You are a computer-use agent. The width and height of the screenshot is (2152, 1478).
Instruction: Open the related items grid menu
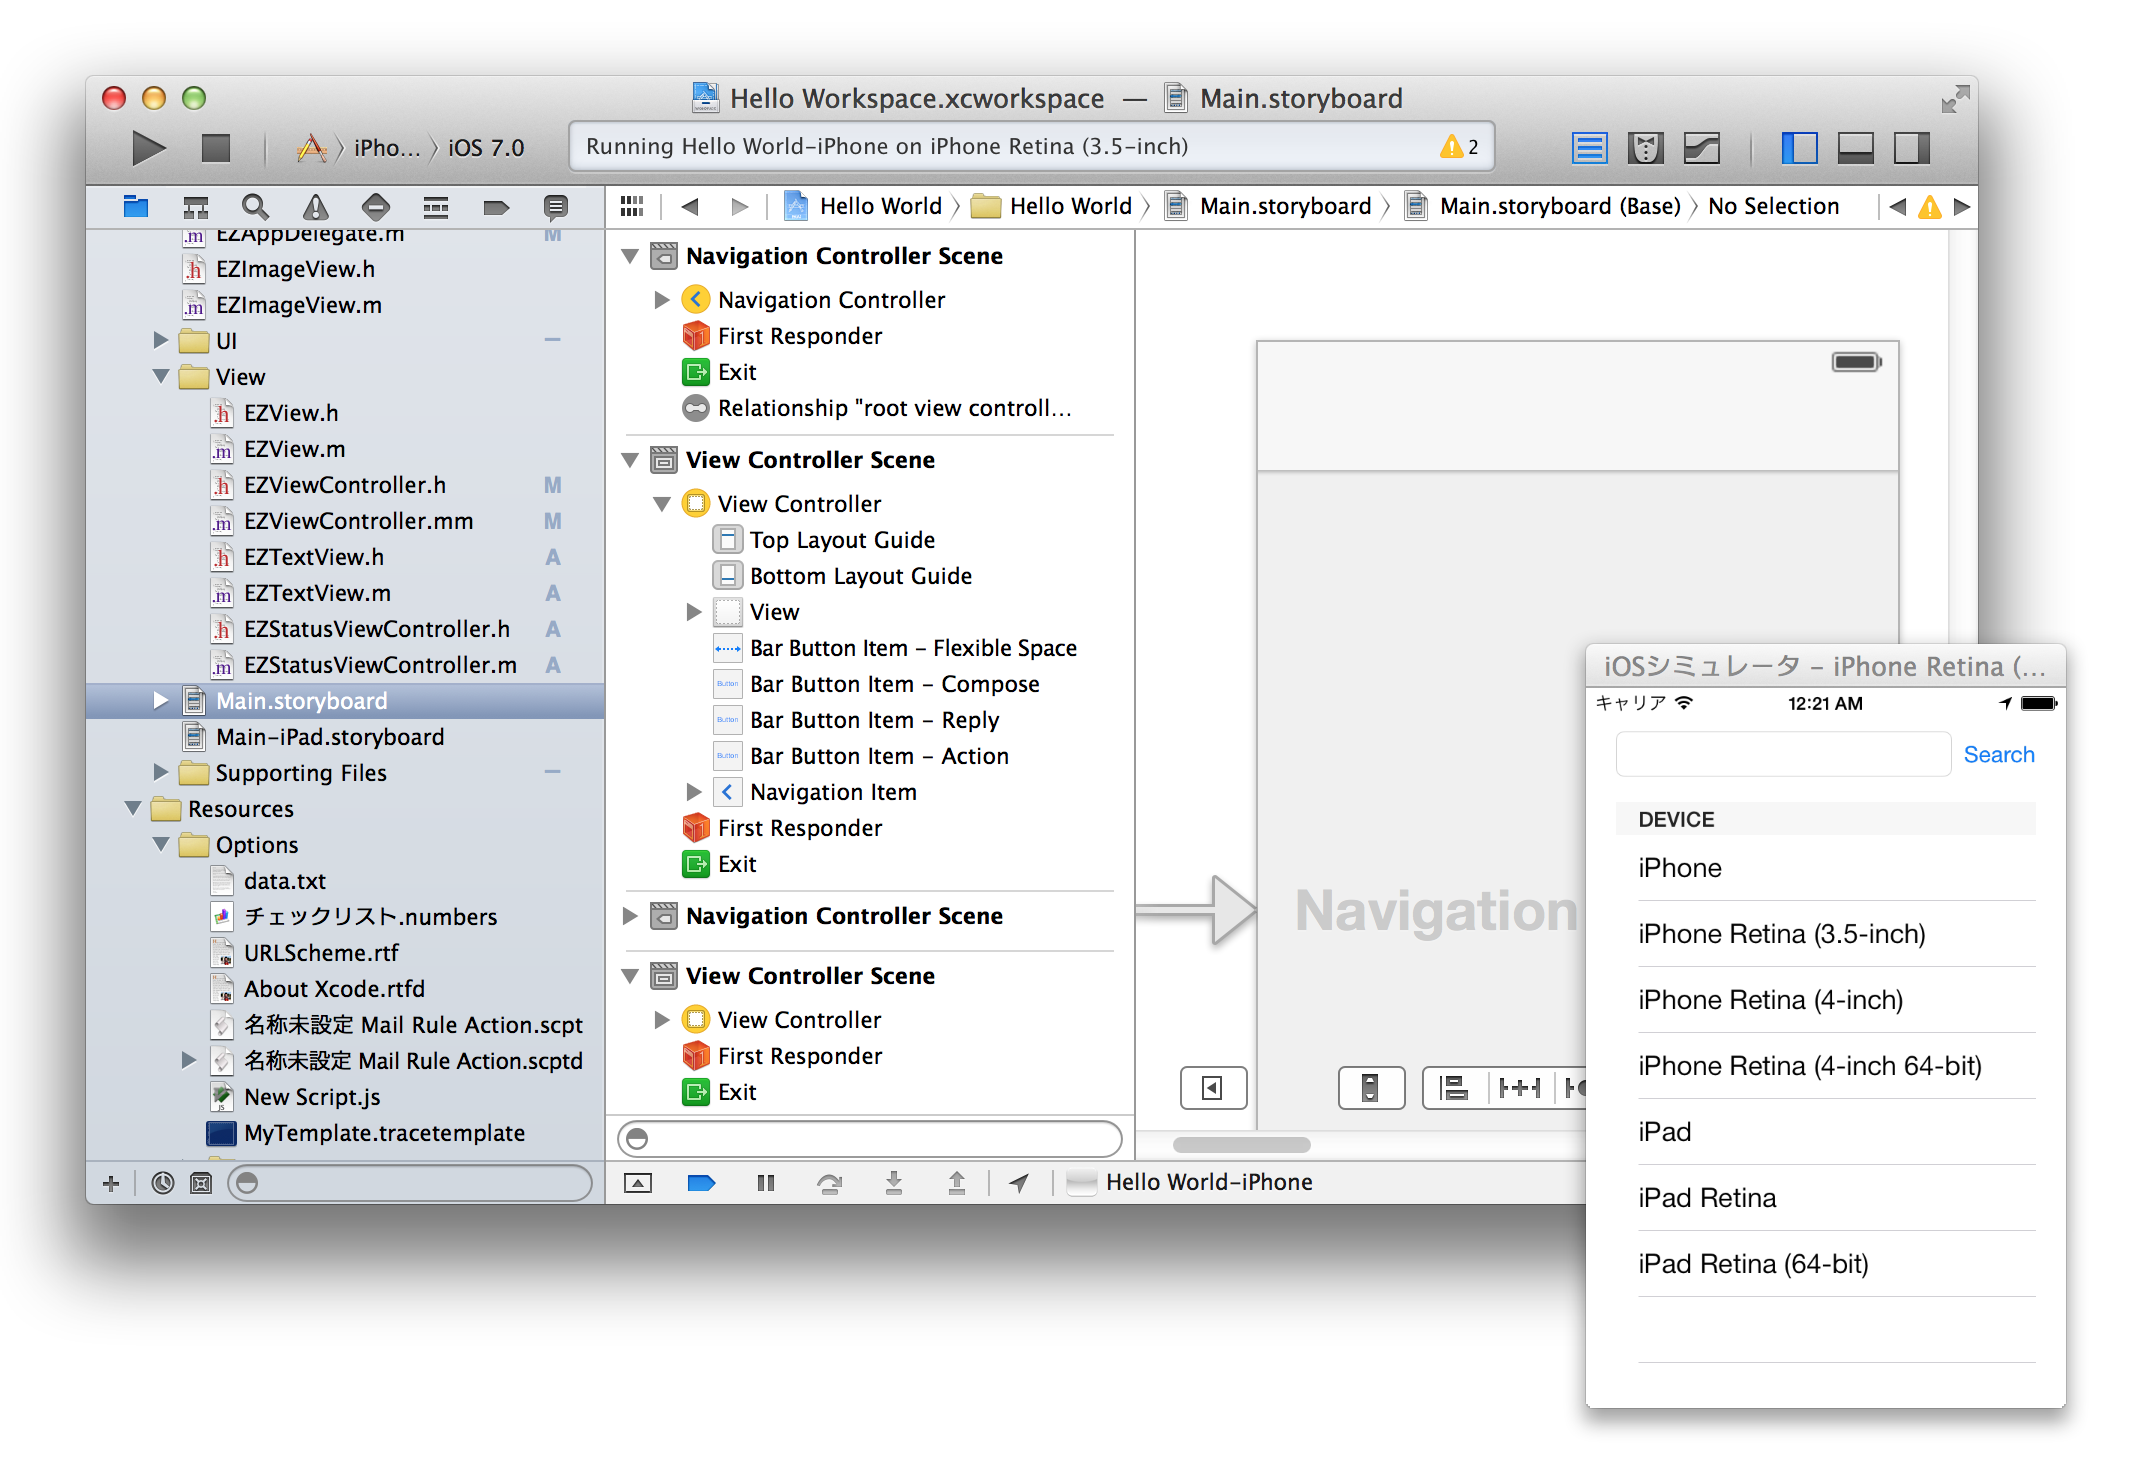tap(632, 206)
